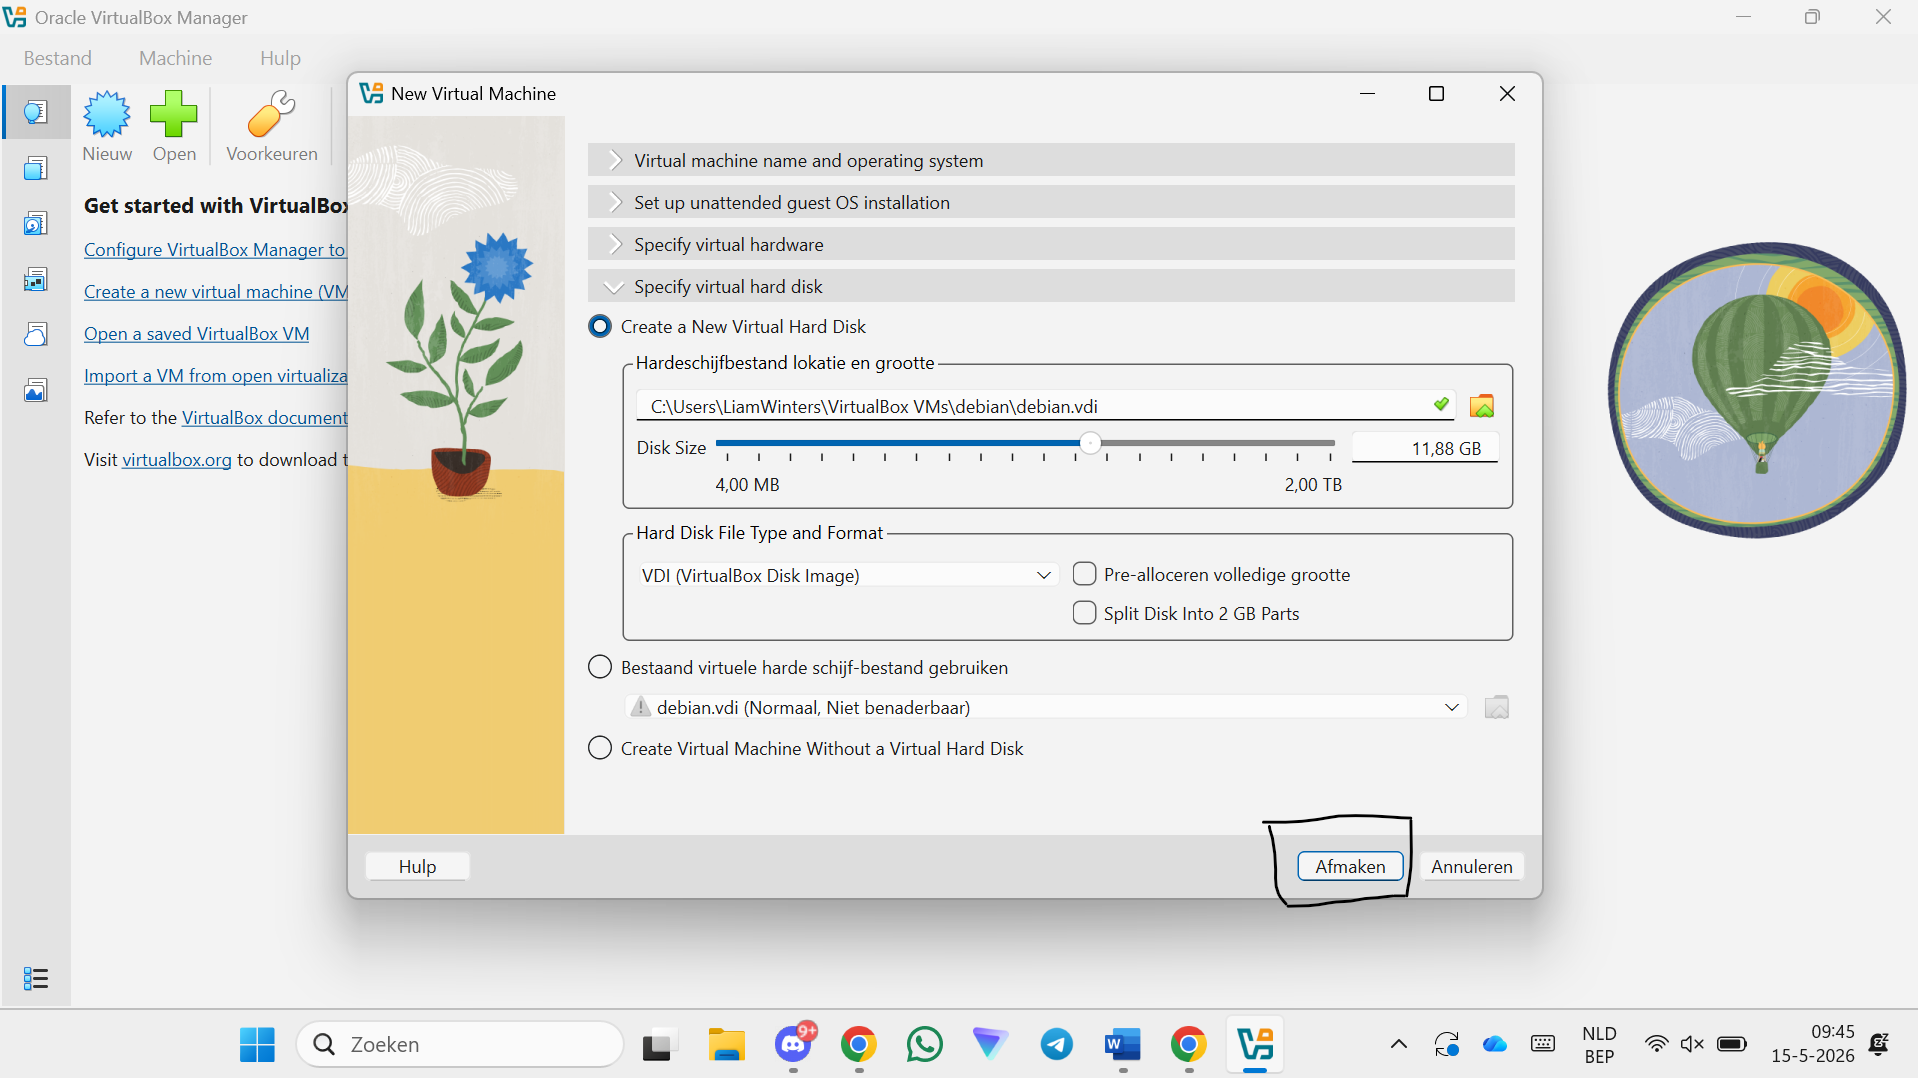Image resolution: width=1918 pixels, height=1078 pixels.
Task: Open the Network tool in the sidebar
Action: [x=36, y=279]
